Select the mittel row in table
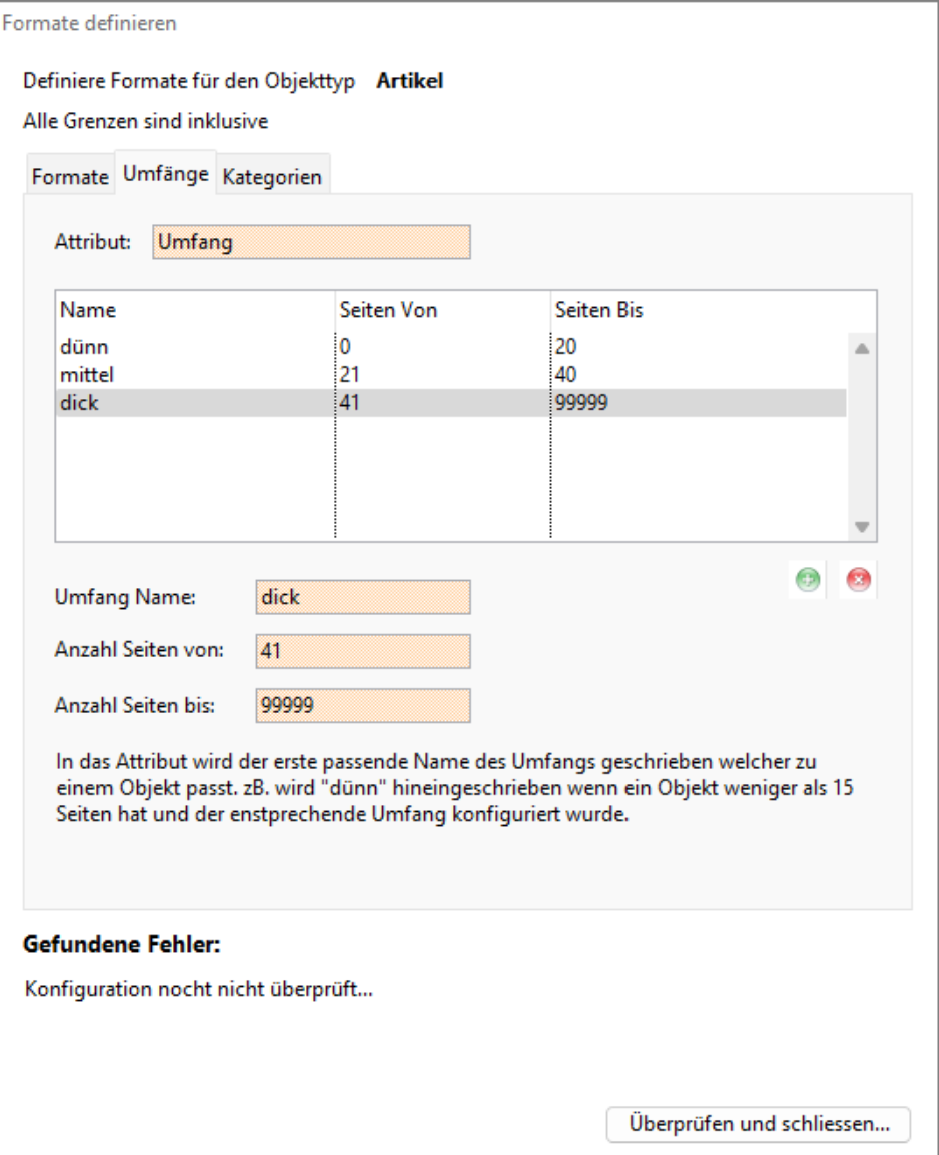Image resolution: width=939 pixels, height=1155 pixels. coord(84,376)
